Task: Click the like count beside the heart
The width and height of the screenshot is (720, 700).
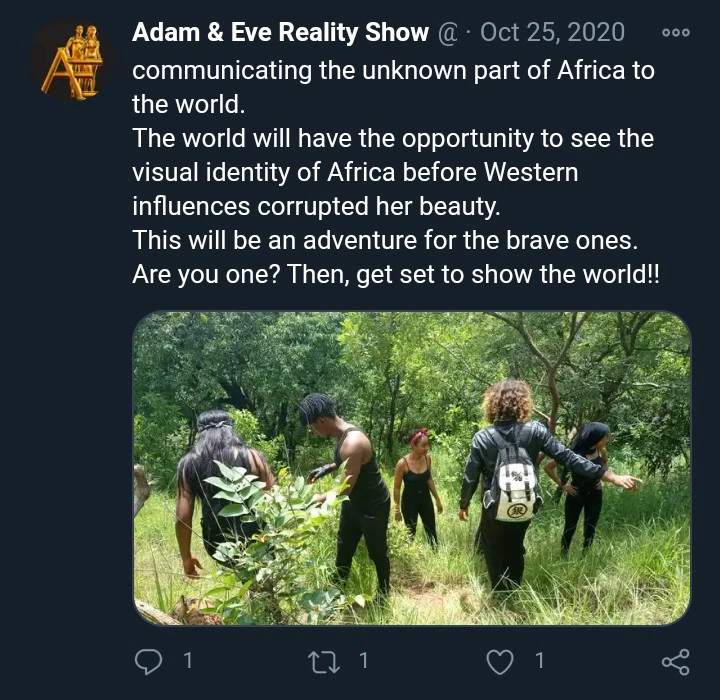Action: click(x=539, y=661)
